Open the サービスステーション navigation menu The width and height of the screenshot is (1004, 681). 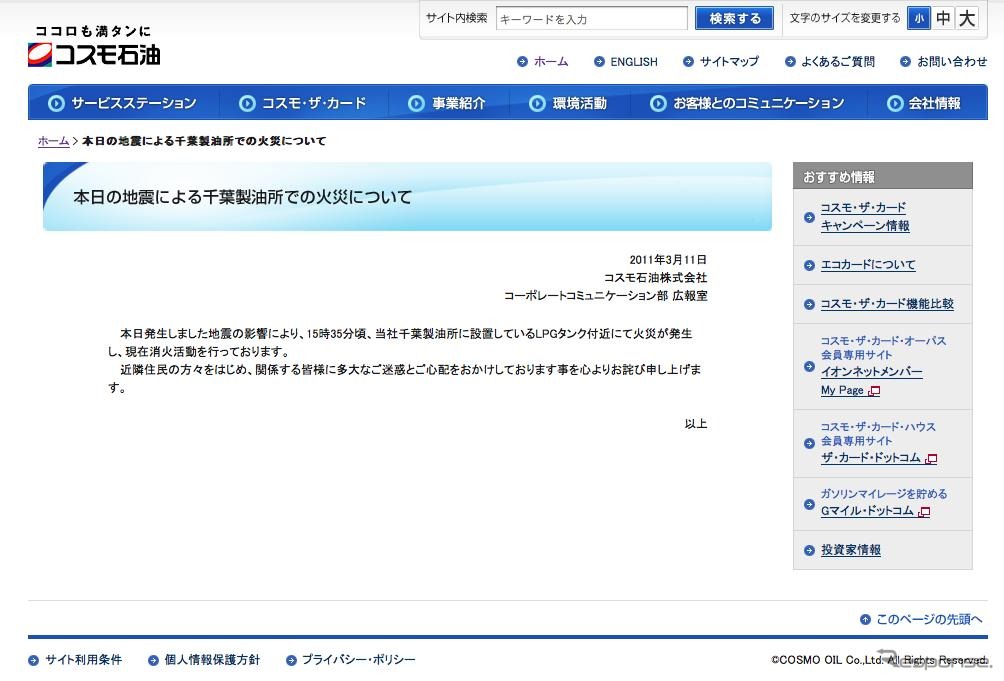(123, 103)
